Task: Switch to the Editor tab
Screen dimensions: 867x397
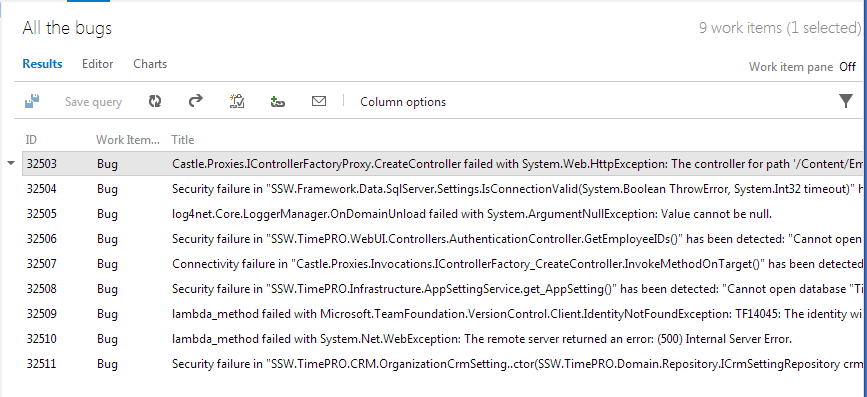Action: tap(98, 64)
